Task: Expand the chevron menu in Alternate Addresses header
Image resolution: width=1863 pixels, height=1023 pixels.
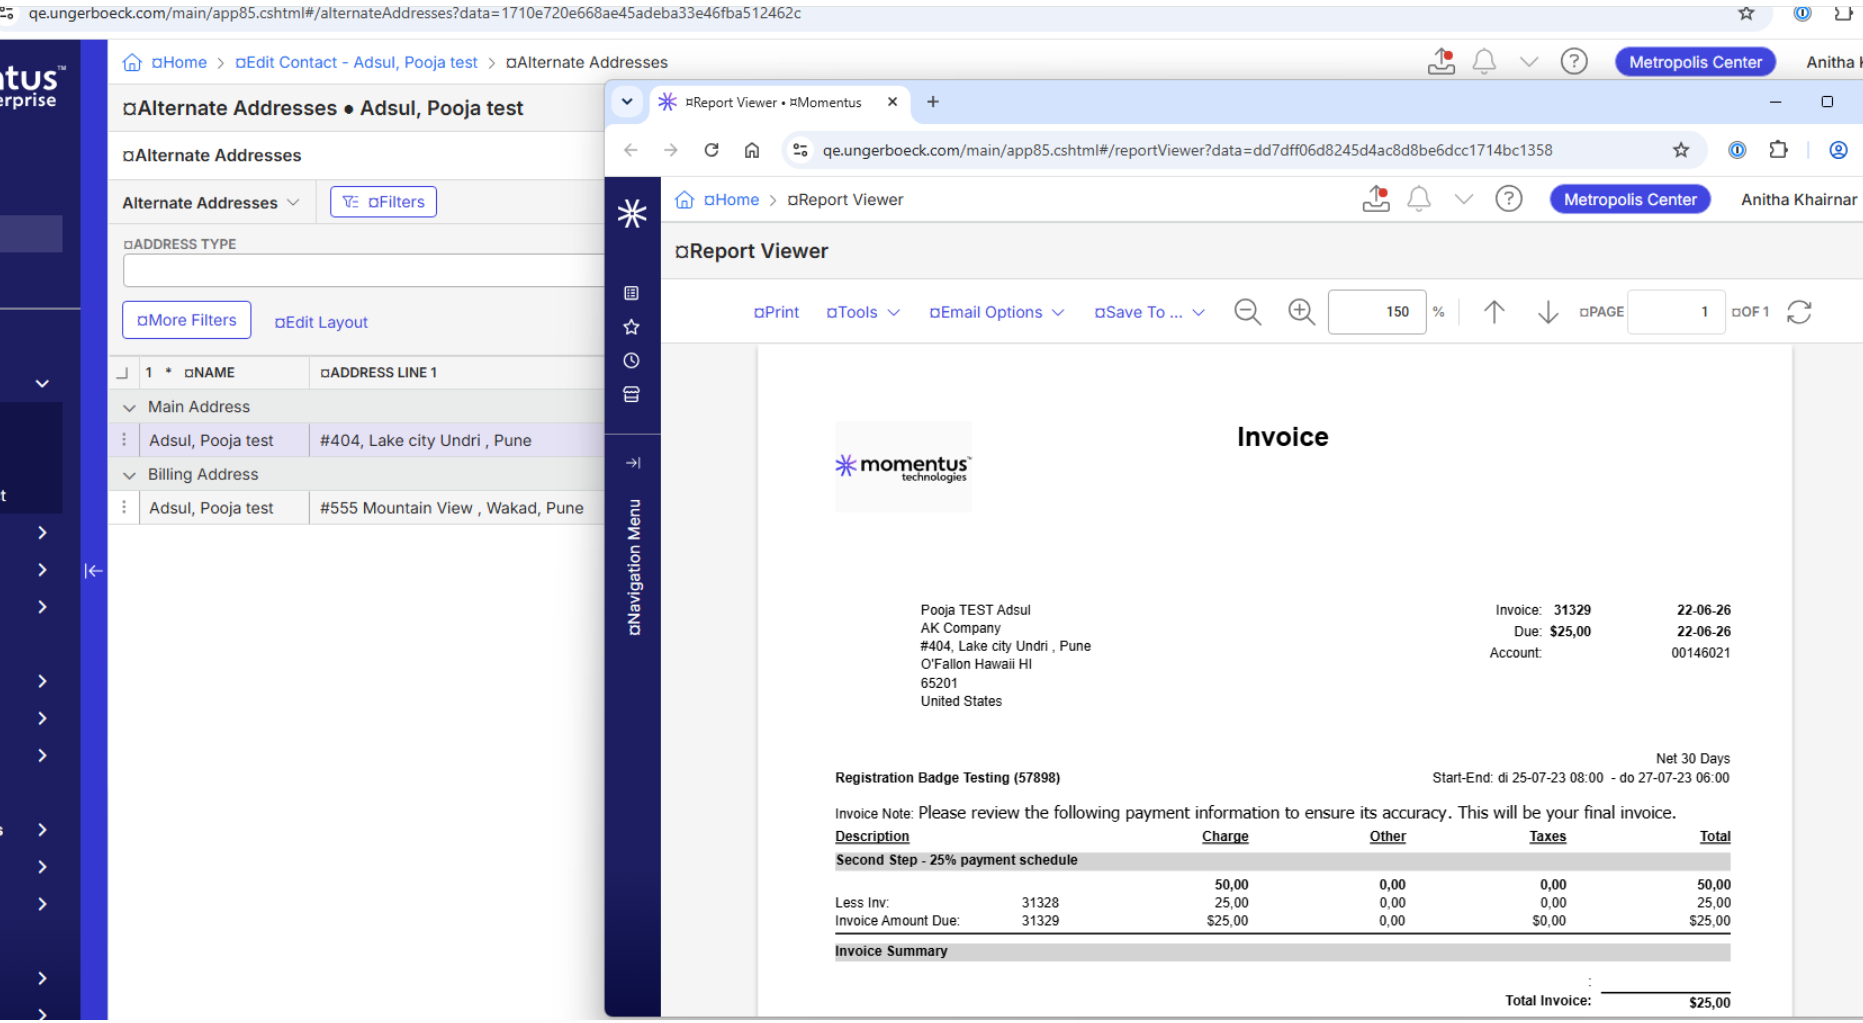Action: (1529, 62)
